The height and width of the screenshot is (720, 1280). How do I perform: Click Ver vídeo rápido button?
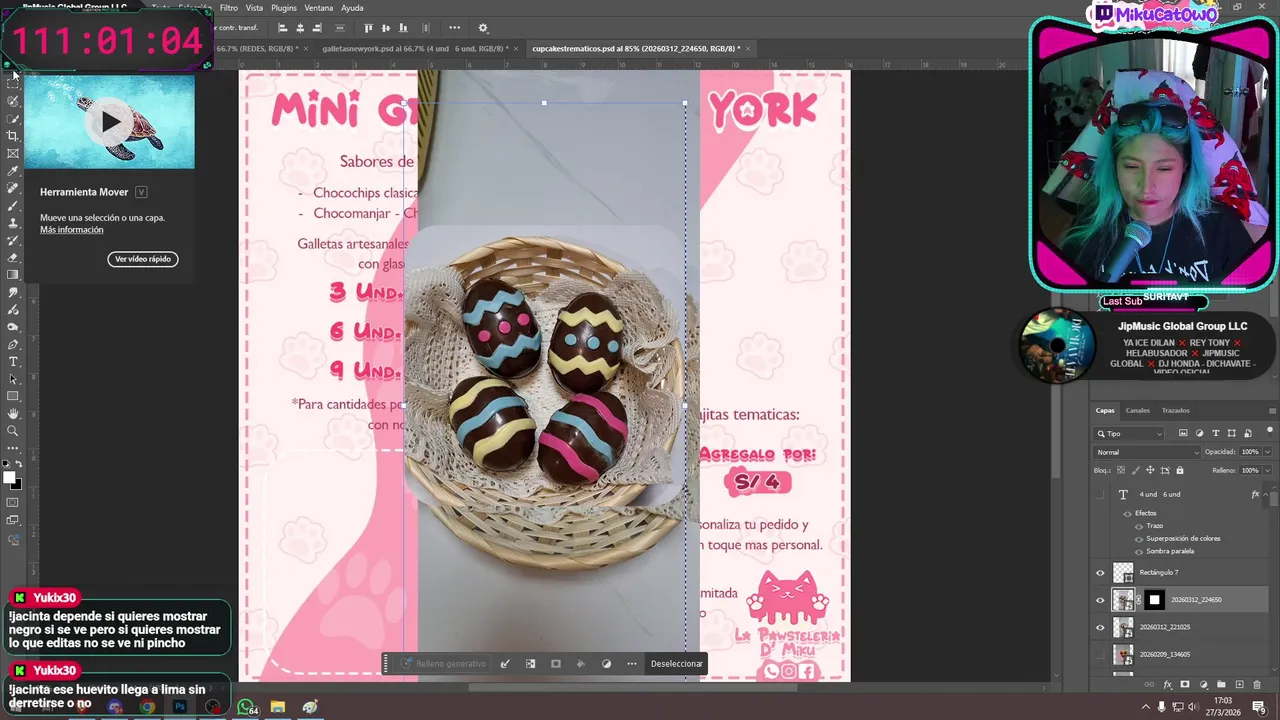click(x=143, y=259)
